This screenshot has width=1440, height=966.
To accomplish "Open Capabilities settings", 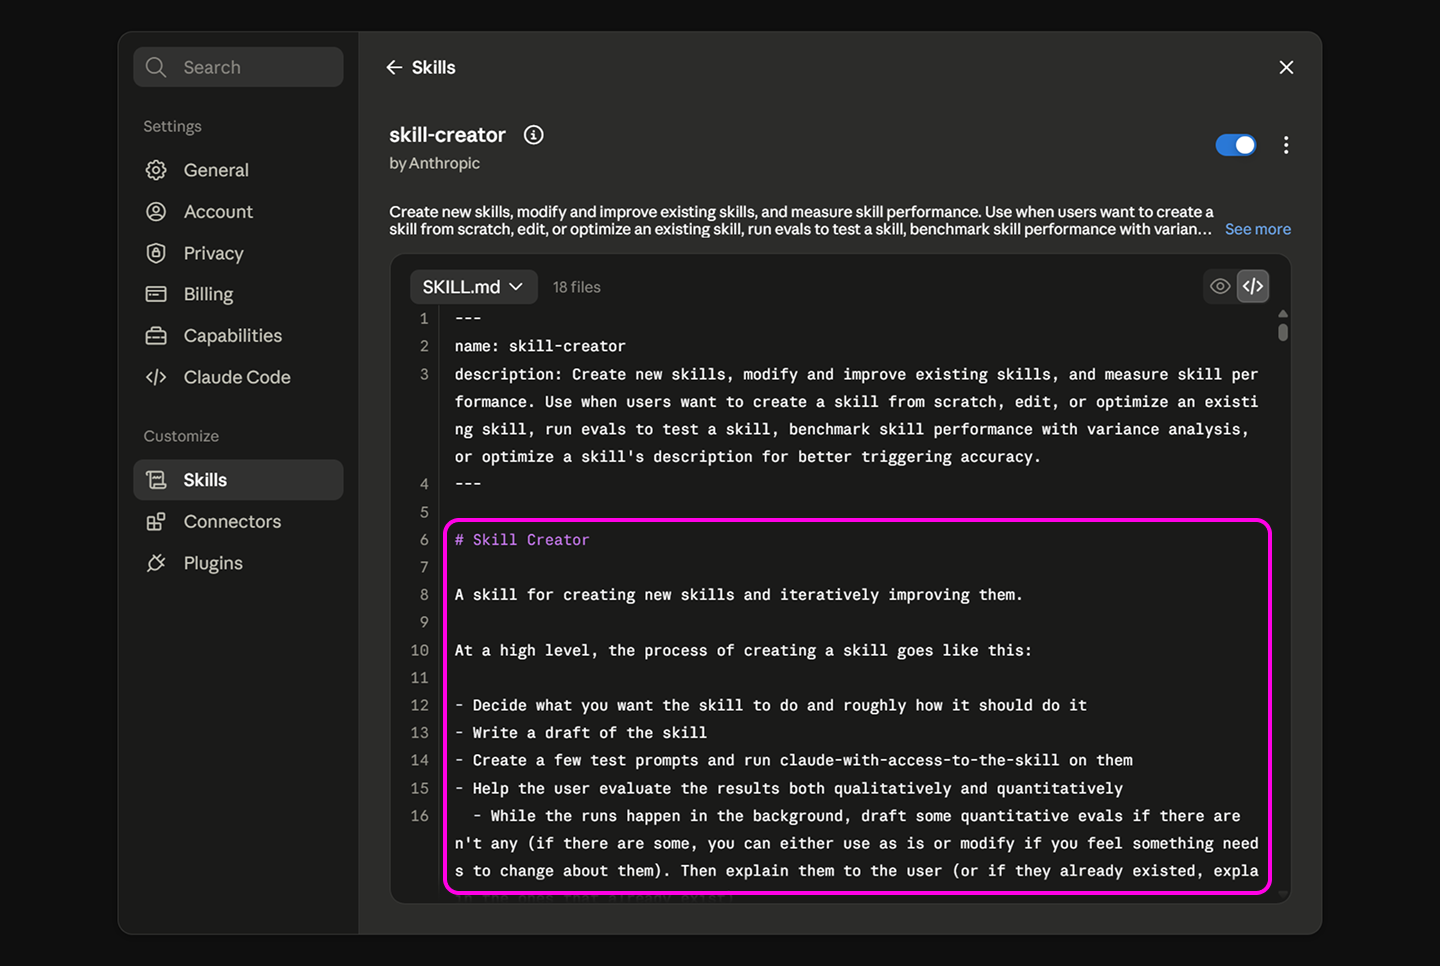I will [x=238, y=336].
